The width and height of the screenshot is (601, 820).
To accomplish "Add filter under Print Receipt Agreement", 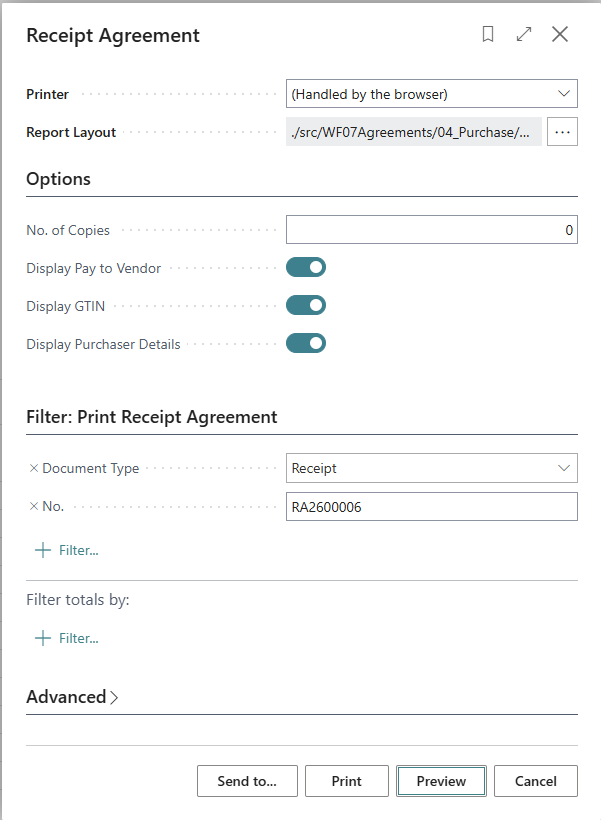I will click(67, 550).
